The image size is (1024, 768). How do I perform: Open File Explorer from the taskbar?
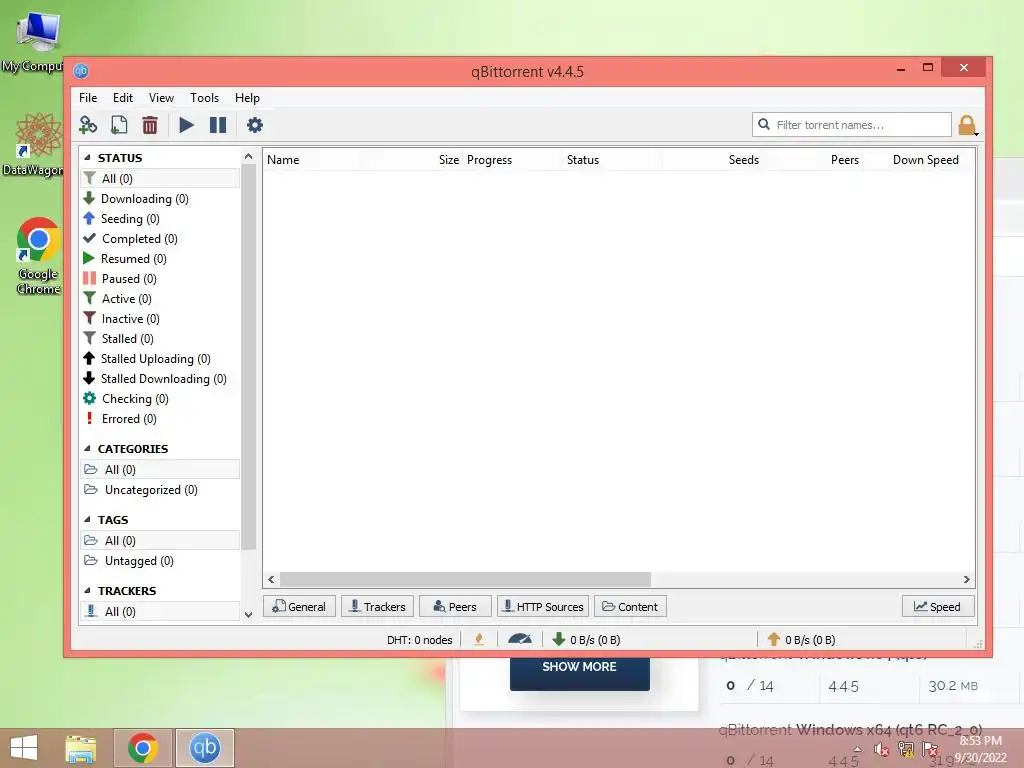click(81, 748)
